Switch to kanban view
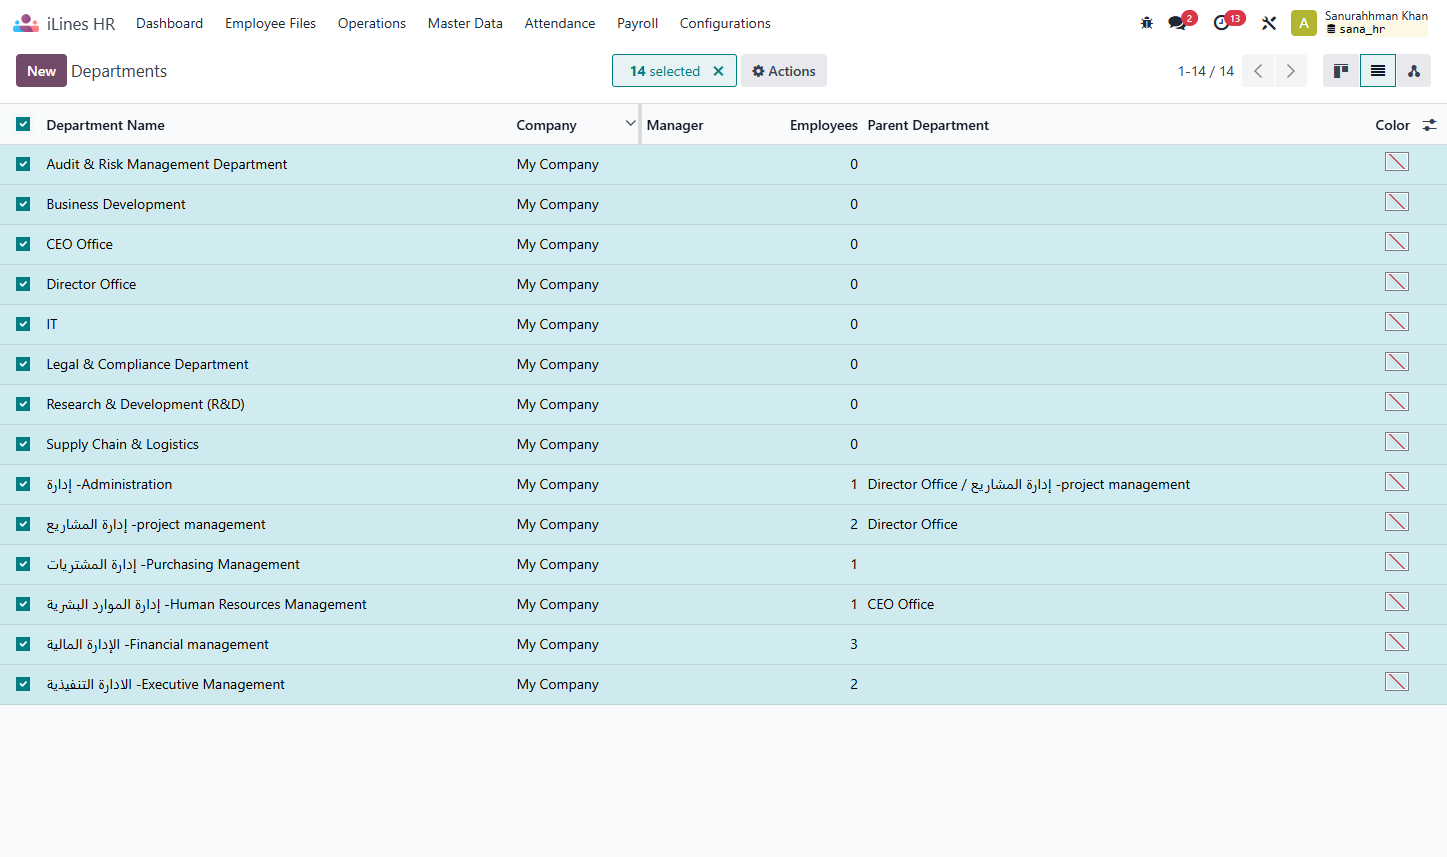 1341,71
